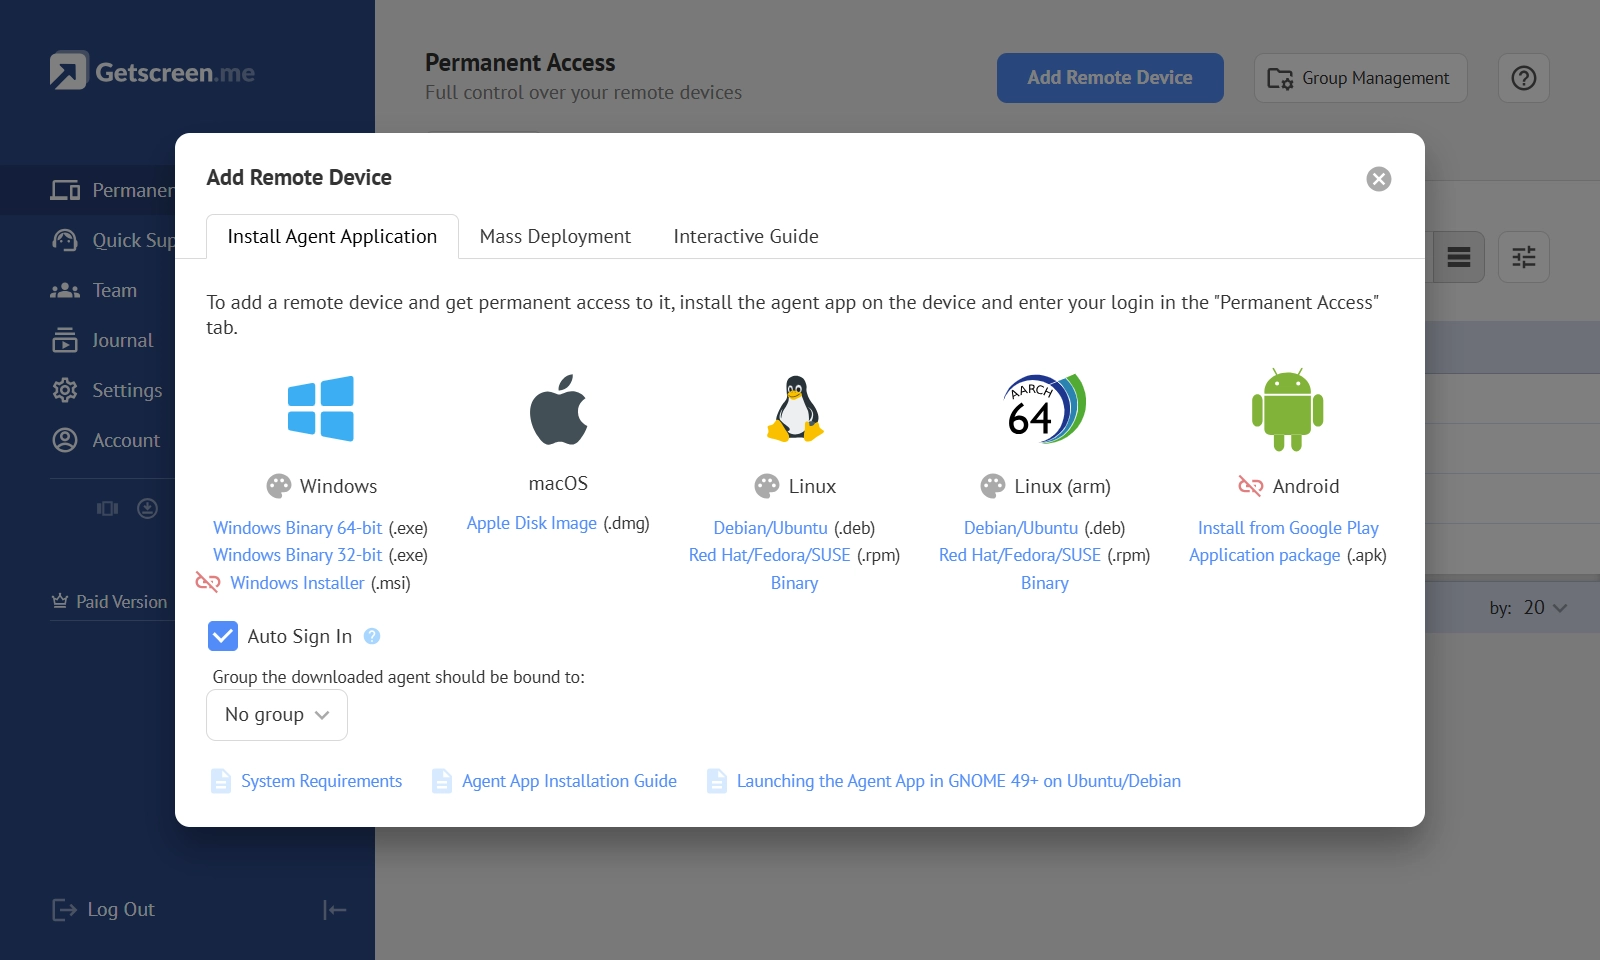Image resolution: width=1600 pixels, height=960 pixels.
Task: Click the Group Management button
Action: coord(1361,78)
